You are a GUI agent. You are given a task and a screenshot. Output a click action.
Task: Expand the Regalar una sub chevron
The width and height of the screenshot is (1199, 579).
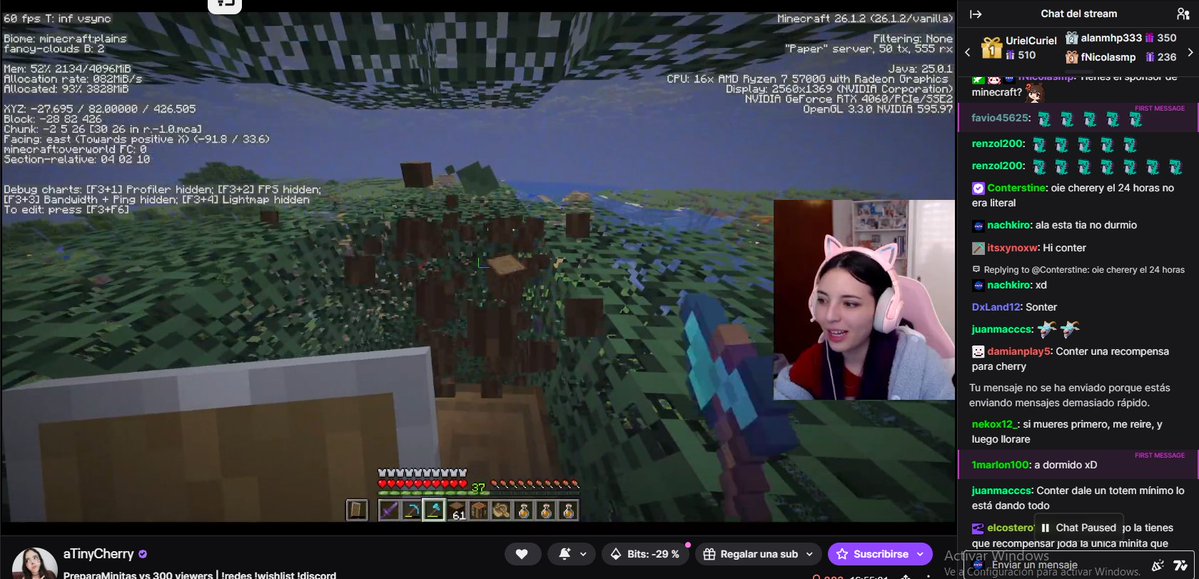811,554
